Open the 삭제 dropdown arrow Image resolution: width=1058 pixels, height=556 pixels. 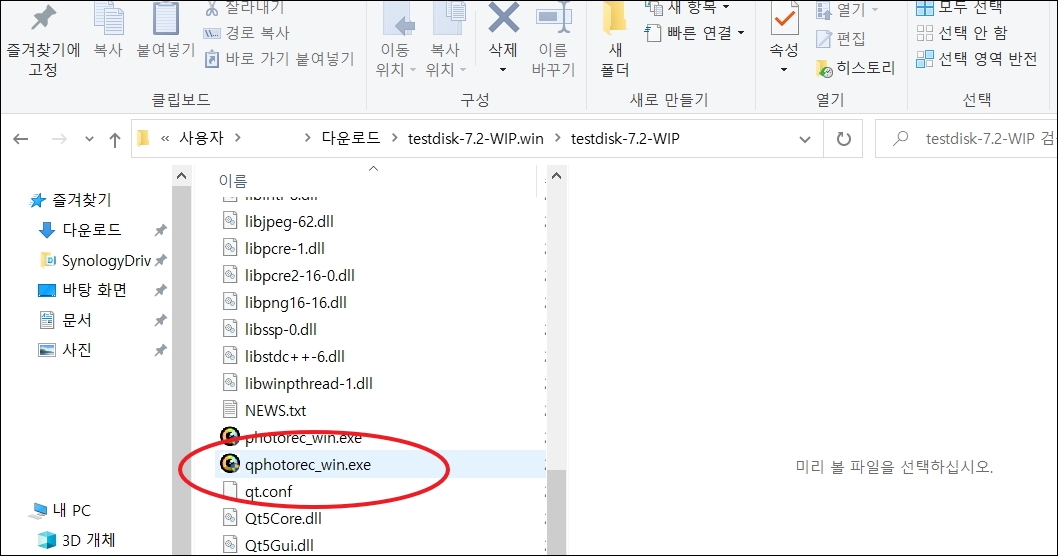coord(503,70)
